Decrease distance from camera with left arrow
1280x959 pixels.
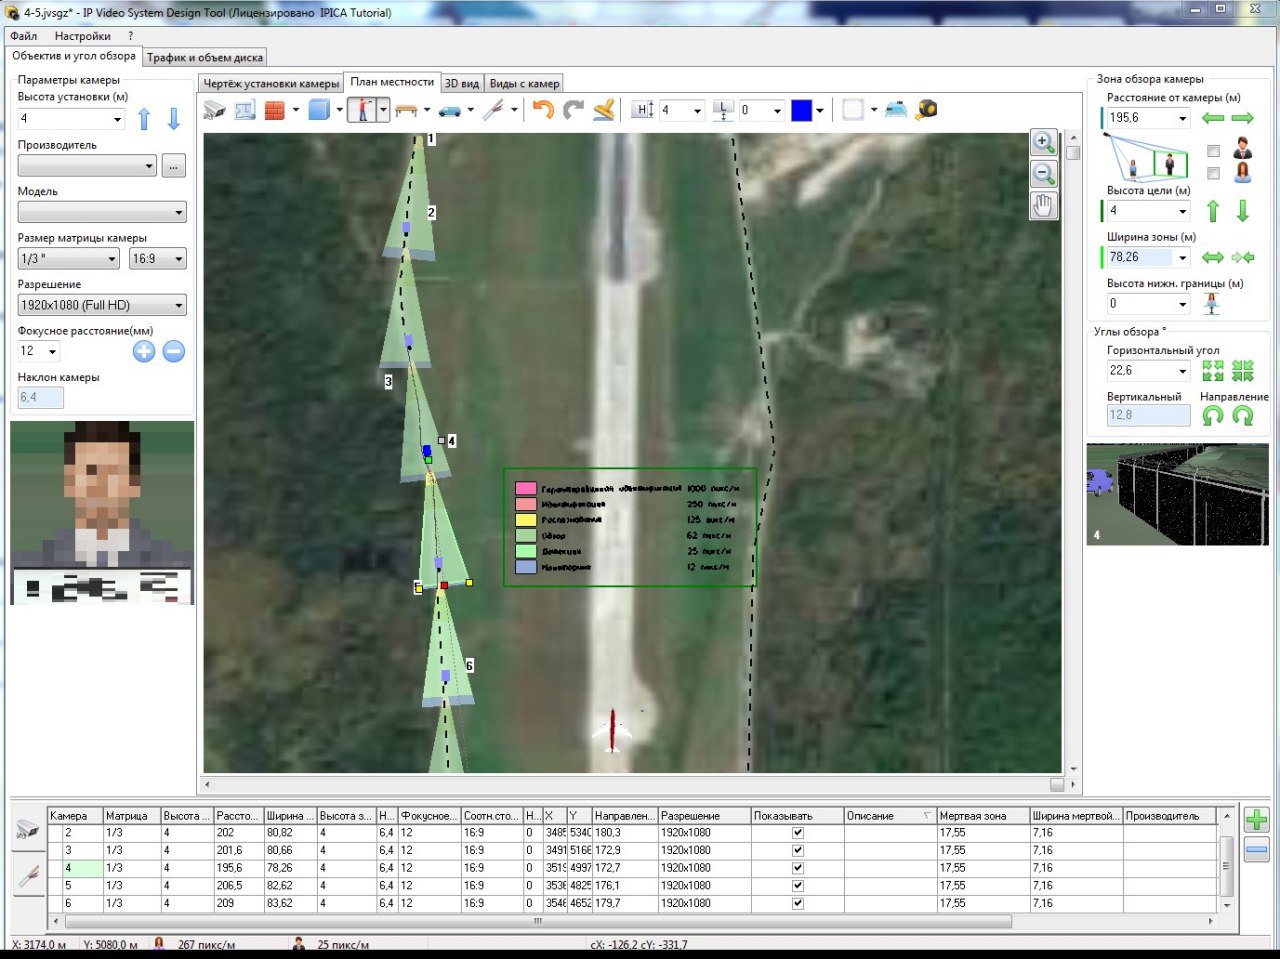click(1213, 118)
